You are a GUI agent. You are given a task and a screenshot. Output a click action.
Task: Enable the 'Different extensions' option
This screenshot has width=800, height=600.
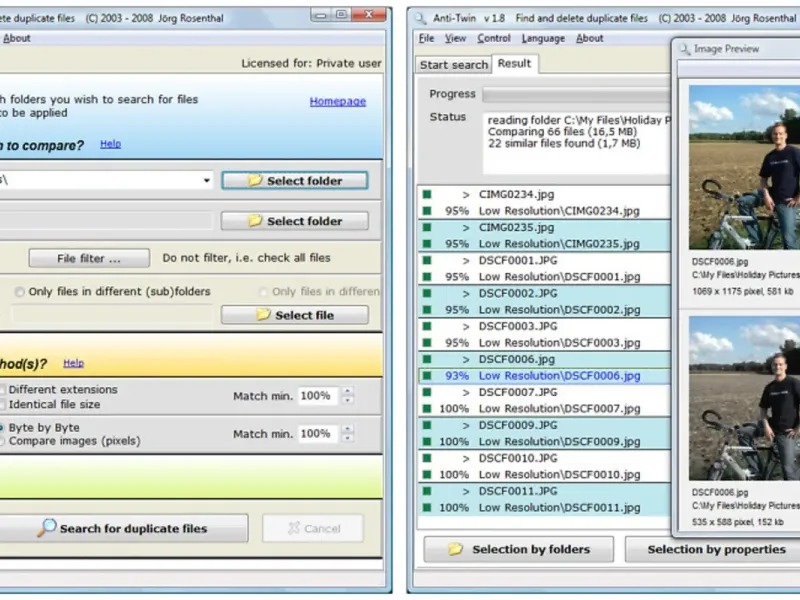point(2,389)
